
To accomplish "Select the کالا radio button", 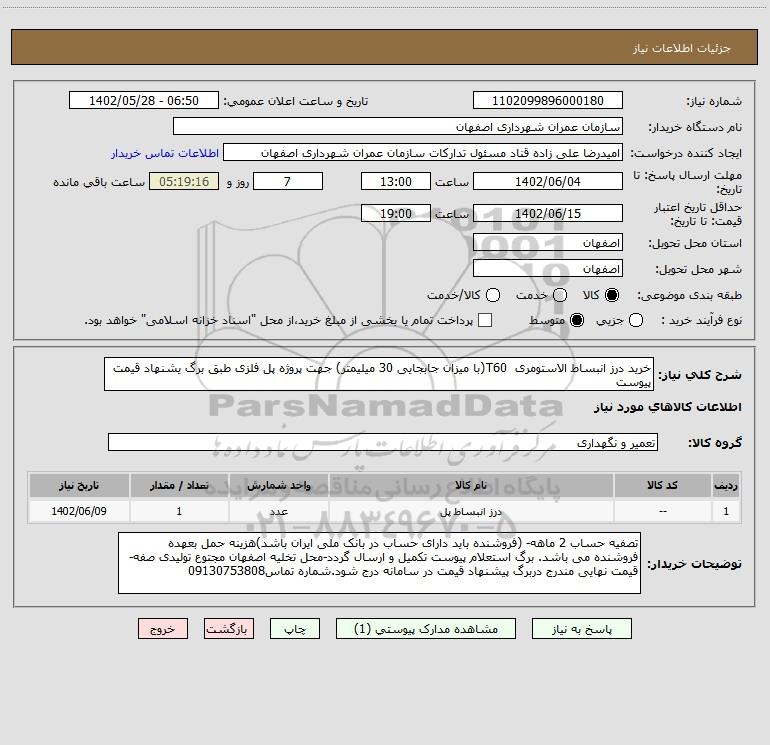I will tap(612, 295).
